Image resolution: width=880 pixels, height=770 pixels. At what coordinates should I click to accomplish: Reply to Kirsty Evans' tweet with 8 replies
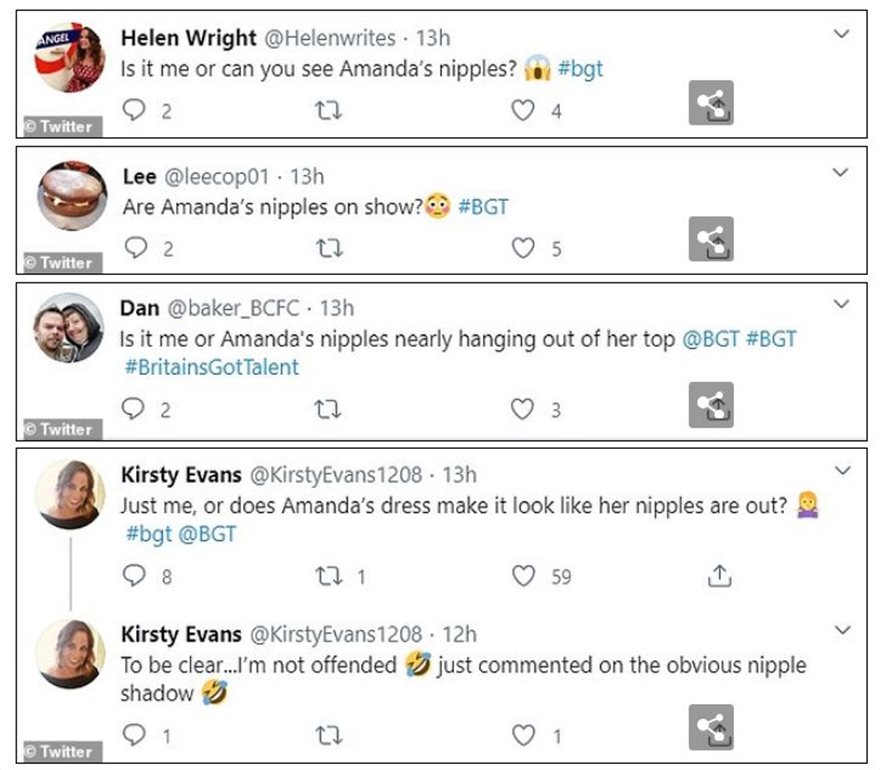coord(134,576)
